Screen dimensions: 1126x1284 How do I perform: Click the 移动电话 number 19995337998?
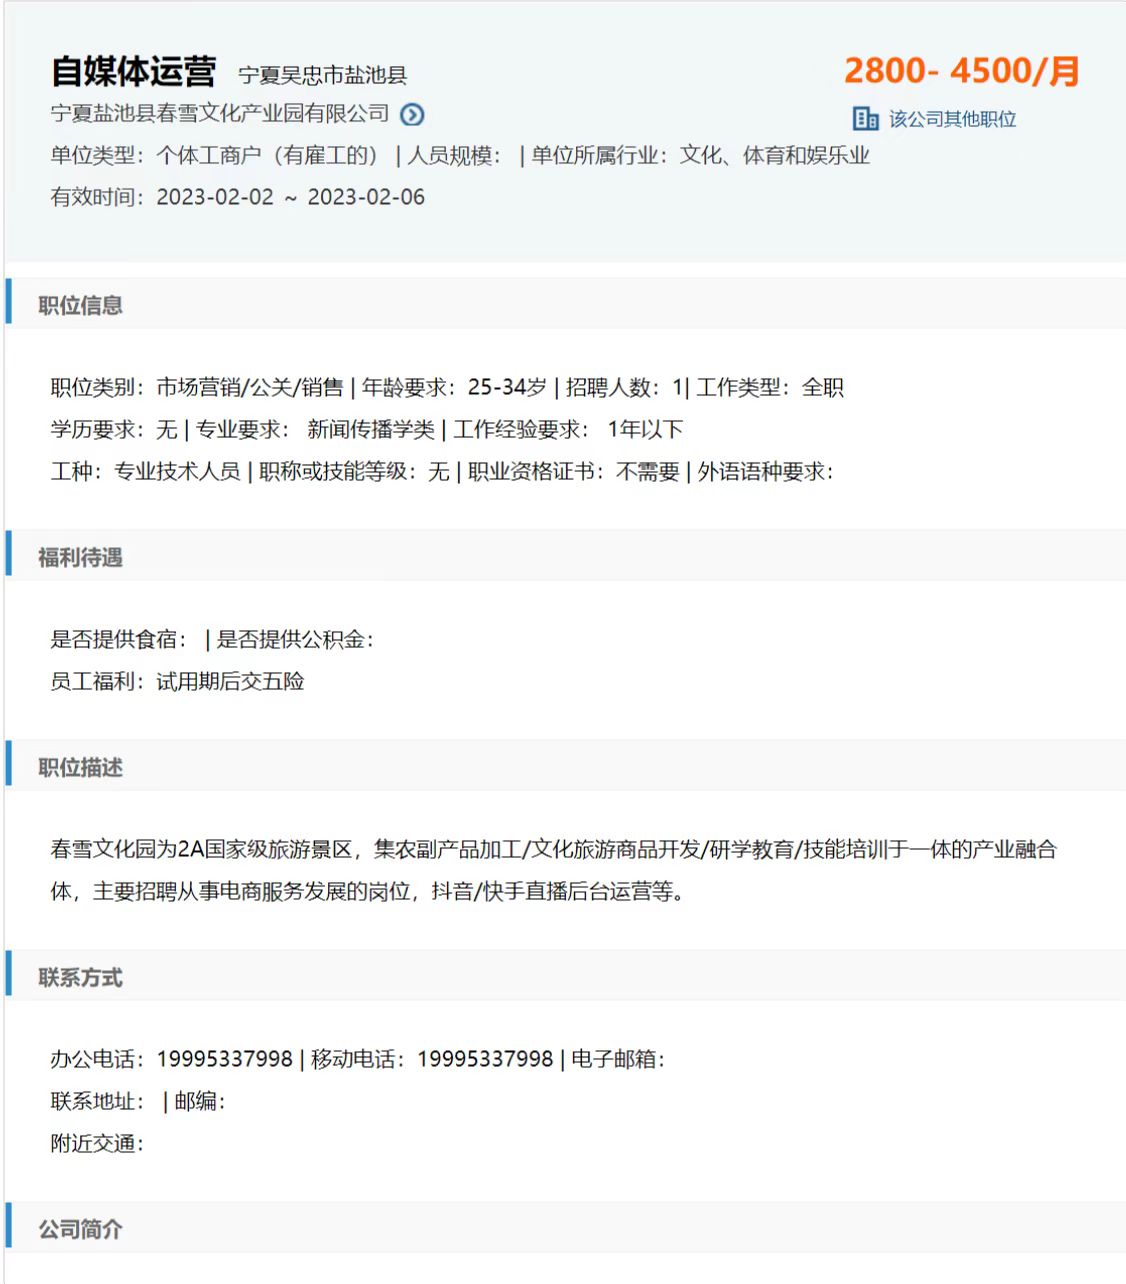485,1059
